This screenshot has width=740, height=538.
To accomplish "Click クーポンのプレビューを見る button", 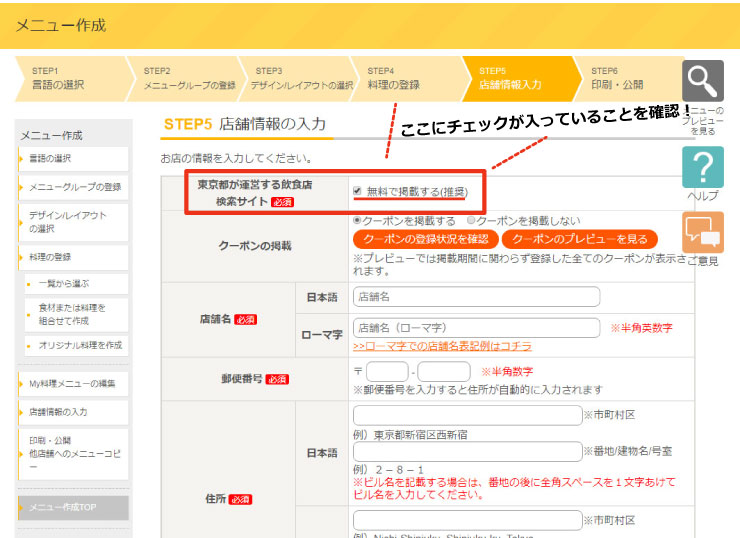I will [580, 239].
